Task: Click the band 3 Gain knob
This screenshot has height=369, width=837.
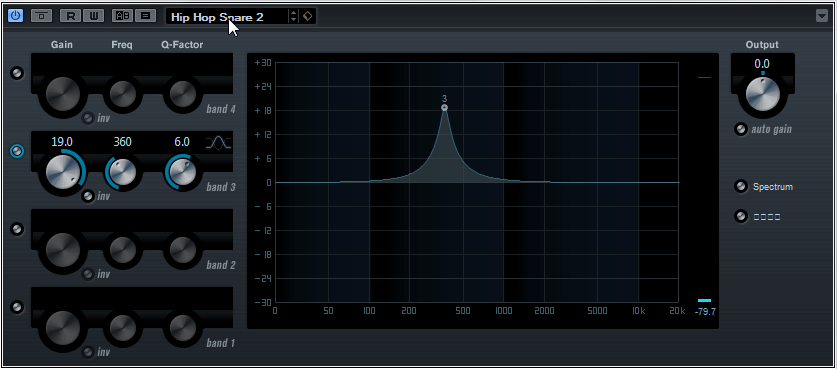Action: [x=61, y=172]
